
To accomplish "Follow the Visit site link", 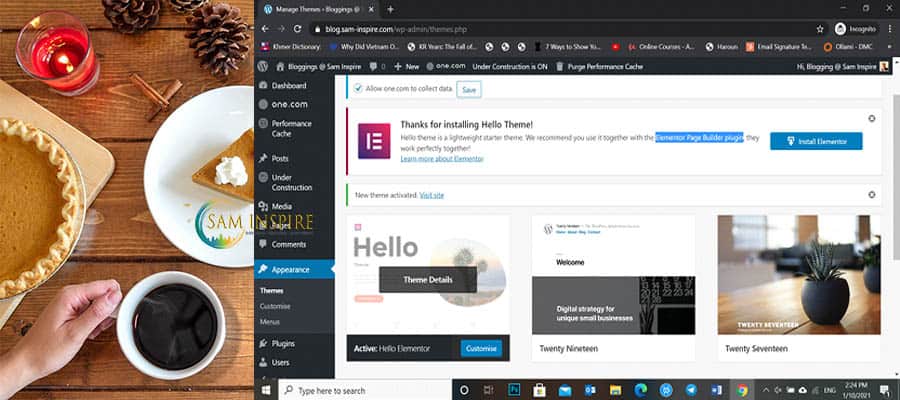I will (432, 195).
